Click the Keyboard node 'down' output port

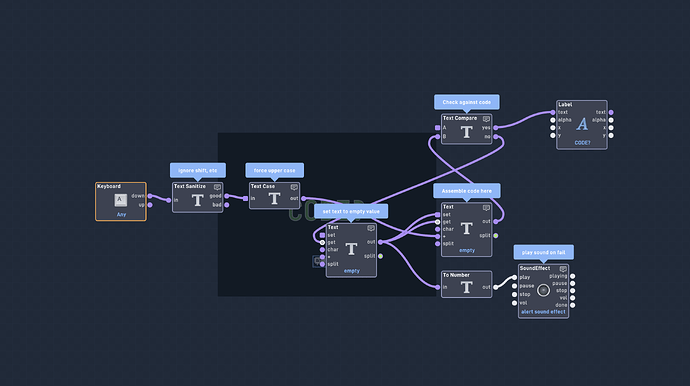[x=150, y=196]
